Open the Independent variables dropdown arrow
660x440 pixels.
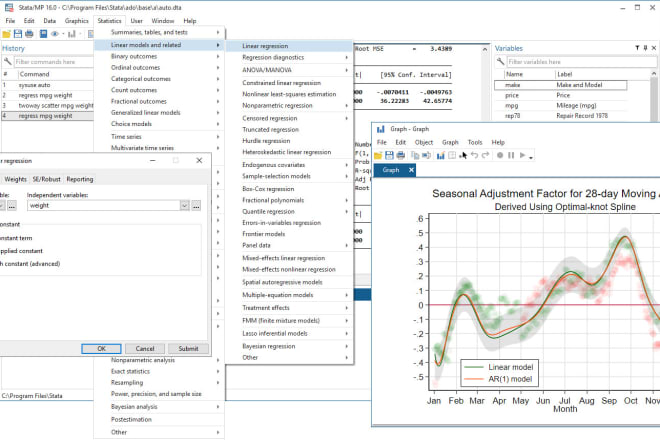184,205
